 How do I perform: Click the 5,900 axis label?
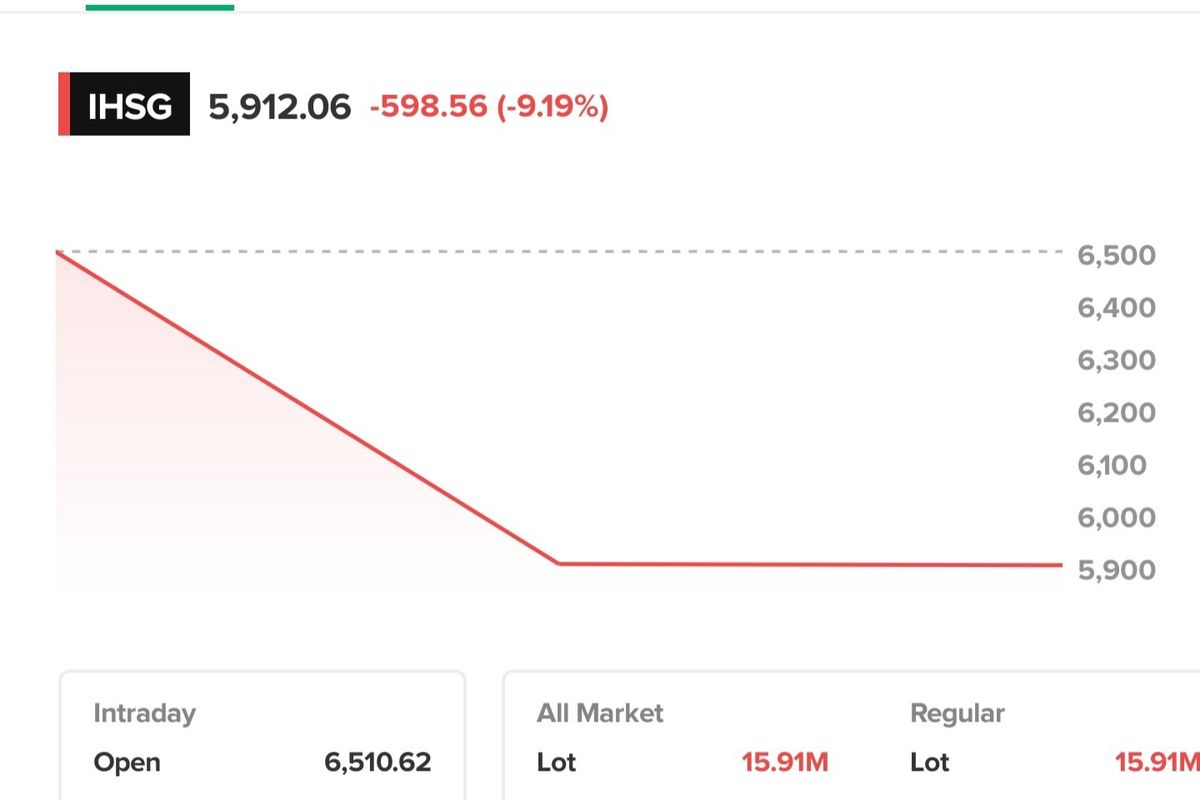tap(1116, 570)
